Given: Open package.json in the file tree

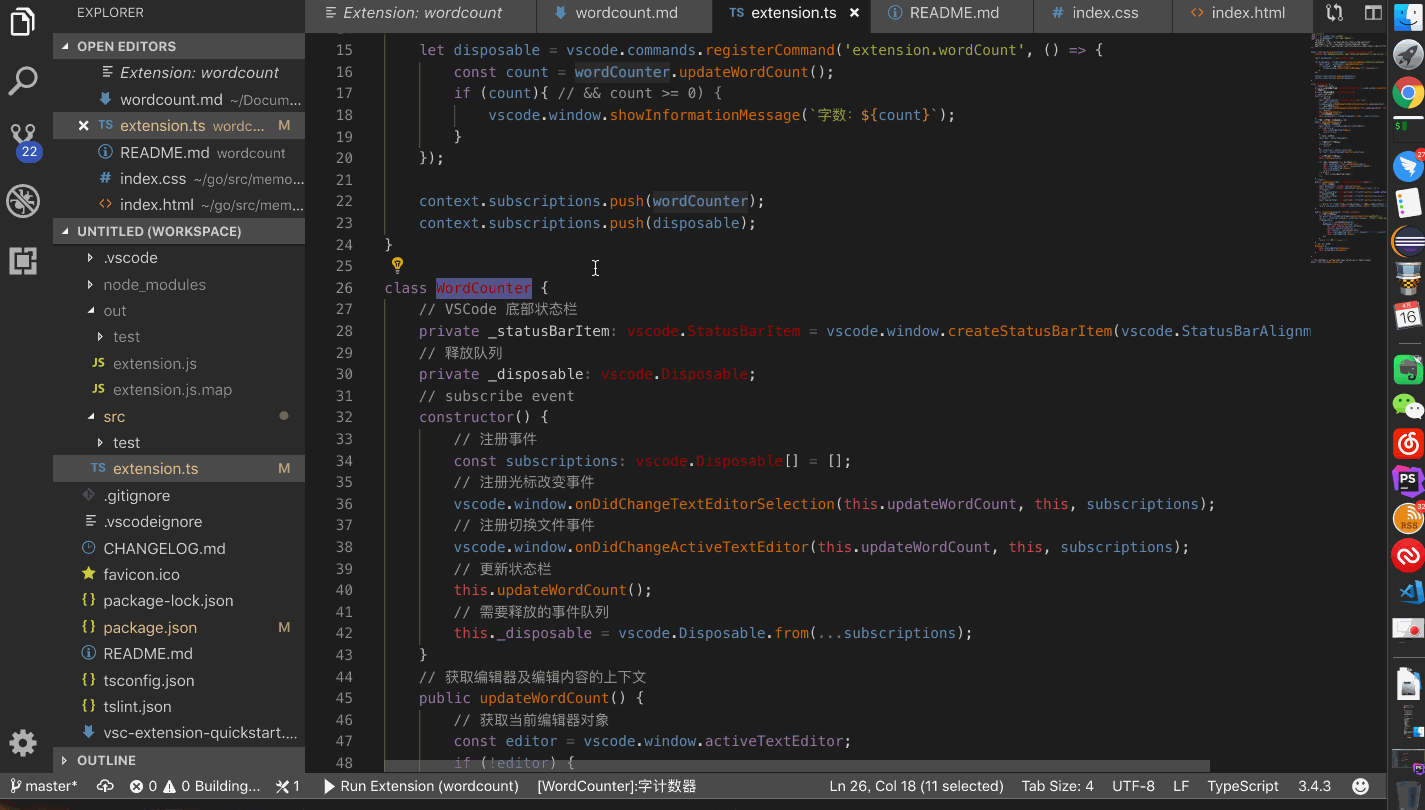Looking at the screenshot, I should tap(179, 627).
